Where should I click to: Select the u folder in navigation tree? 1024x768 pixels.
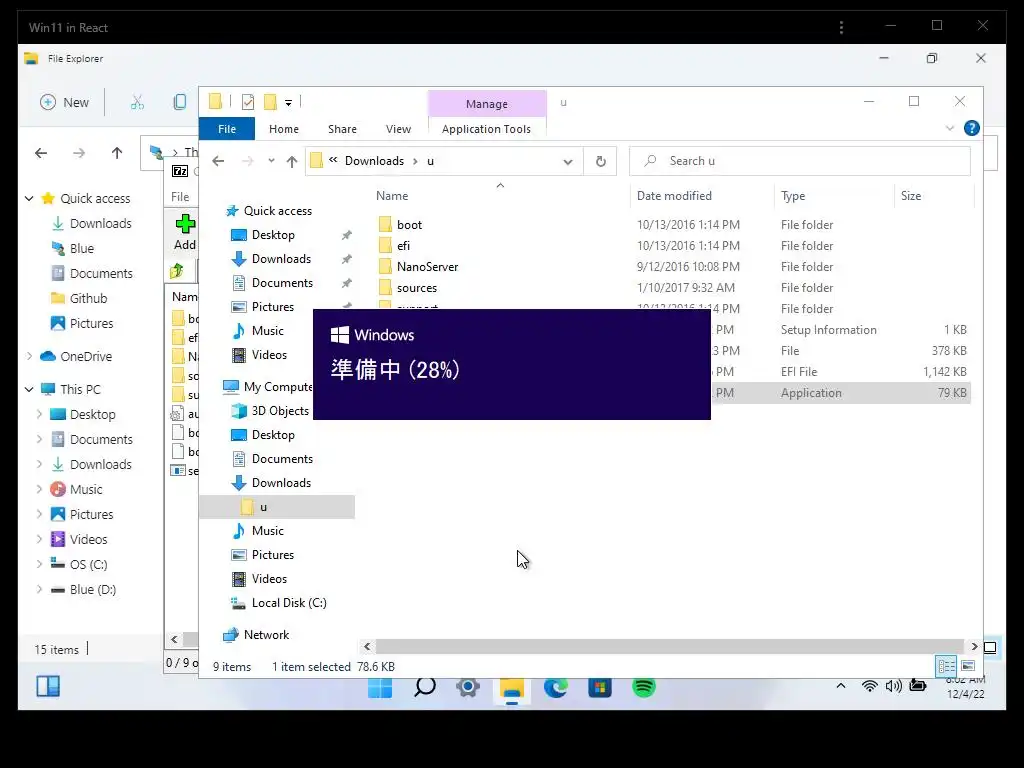tap(277, 507)
